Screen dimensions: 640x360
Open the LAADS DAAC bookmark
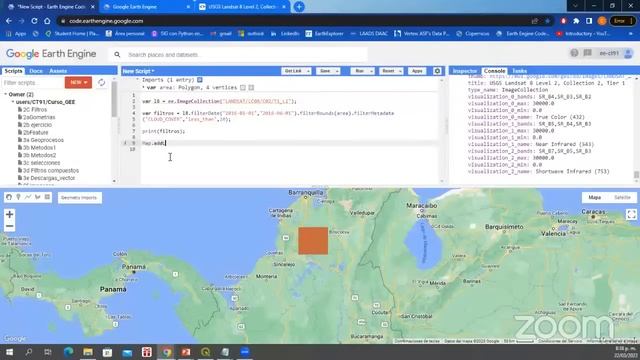pyautogui.click(x=369, y=33)
